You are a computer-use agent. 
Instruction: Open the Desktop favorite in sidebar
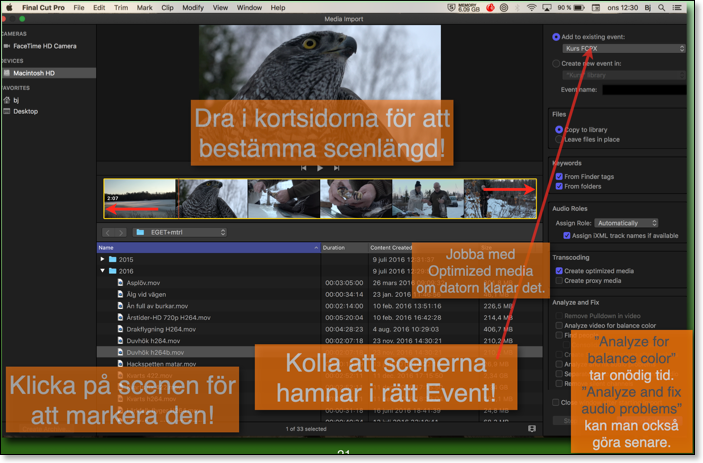(26, 111)
